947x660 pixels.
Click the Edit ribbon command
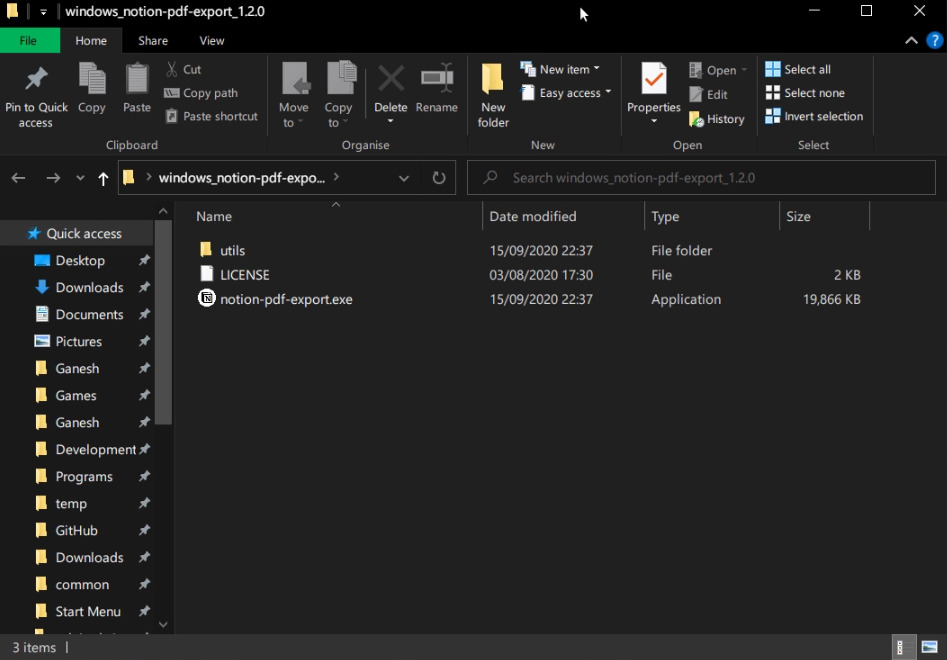(x=708, y=95)
